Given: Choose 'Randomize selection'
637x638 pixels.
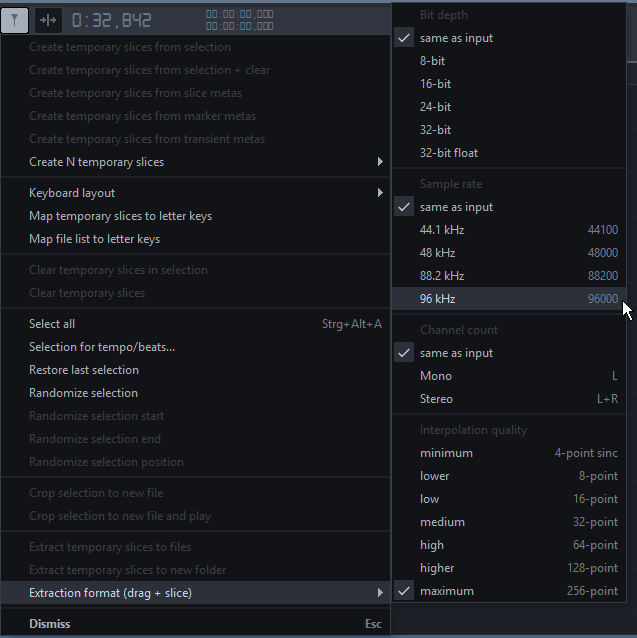Looking at the screenshot, I should (x=83, y=393).
